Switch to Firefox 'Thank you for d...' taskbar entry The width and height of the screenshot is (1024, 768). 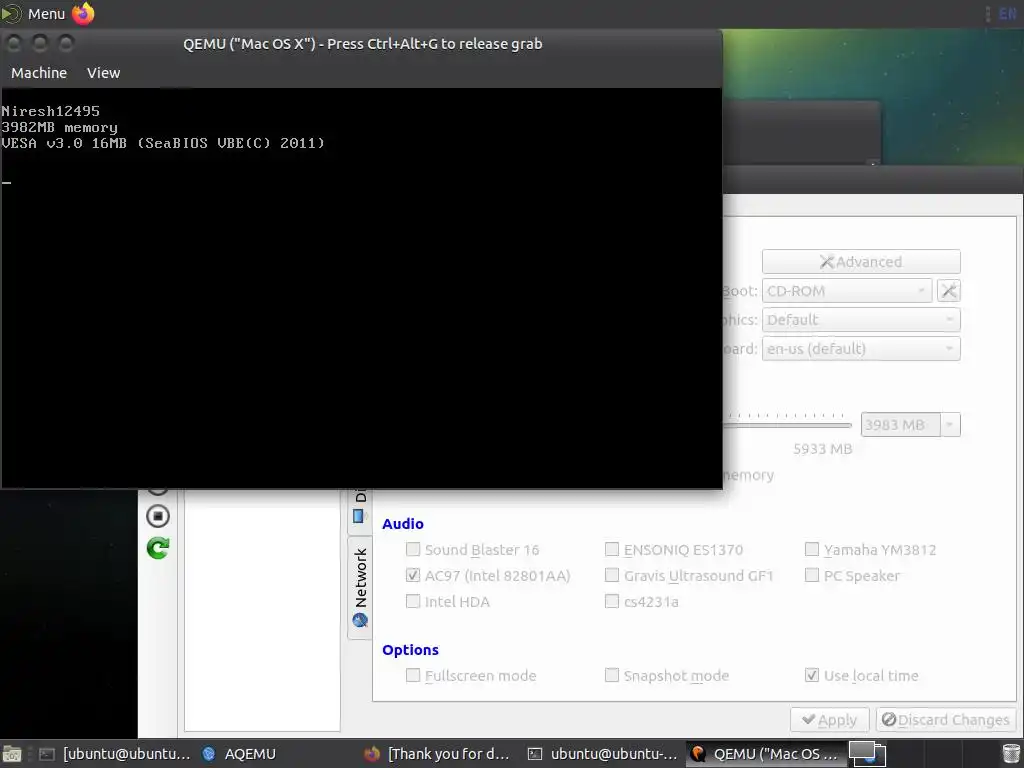[x=437, y=754]
